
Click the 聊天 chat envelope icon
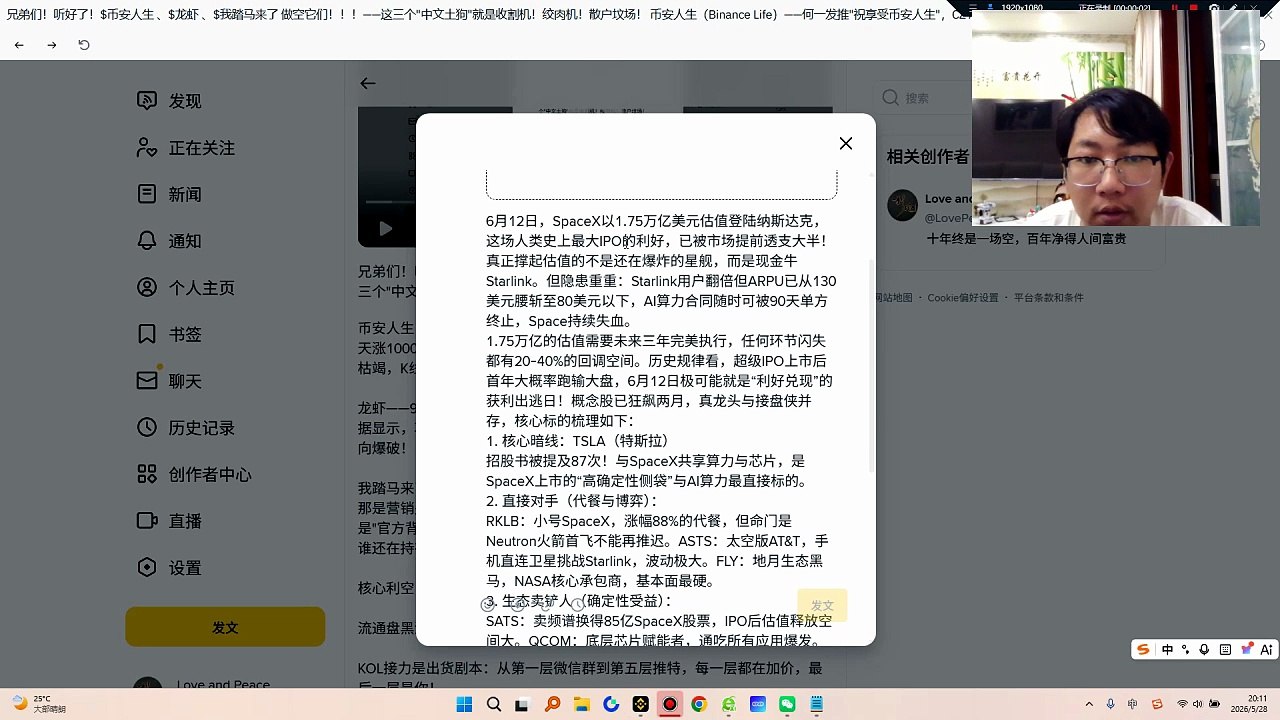pos(147,381)
